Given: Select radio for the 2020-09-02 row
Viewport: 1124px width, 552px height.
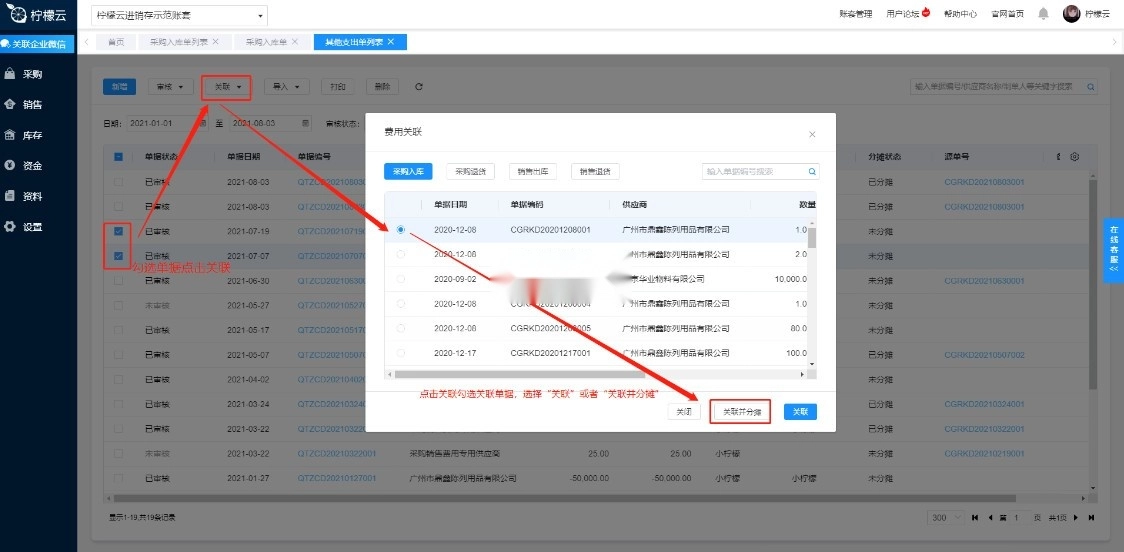Looking at the screenshot, I should coord(401,279).
